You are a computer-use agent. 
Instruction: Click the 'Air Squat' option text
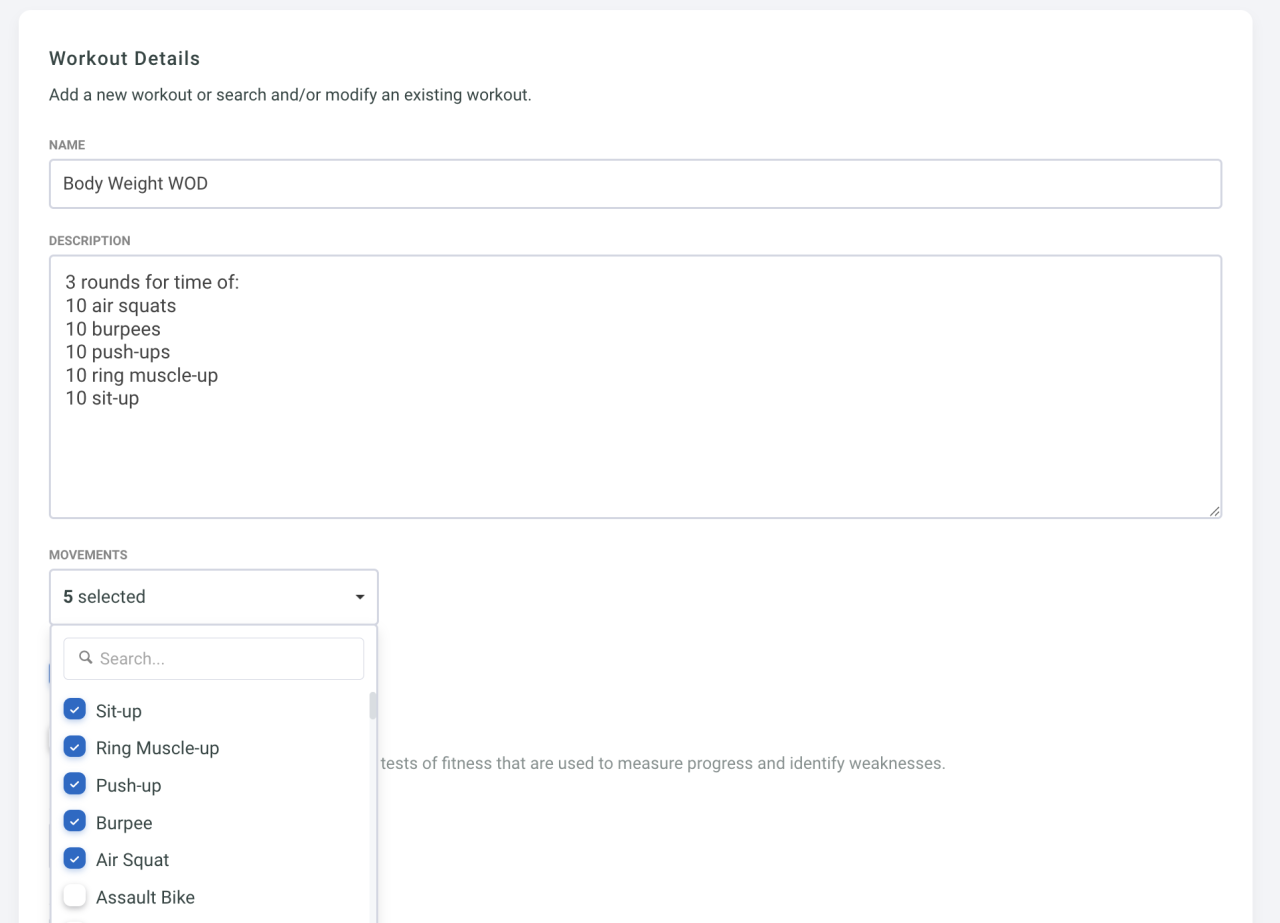[x=132, y=860]
